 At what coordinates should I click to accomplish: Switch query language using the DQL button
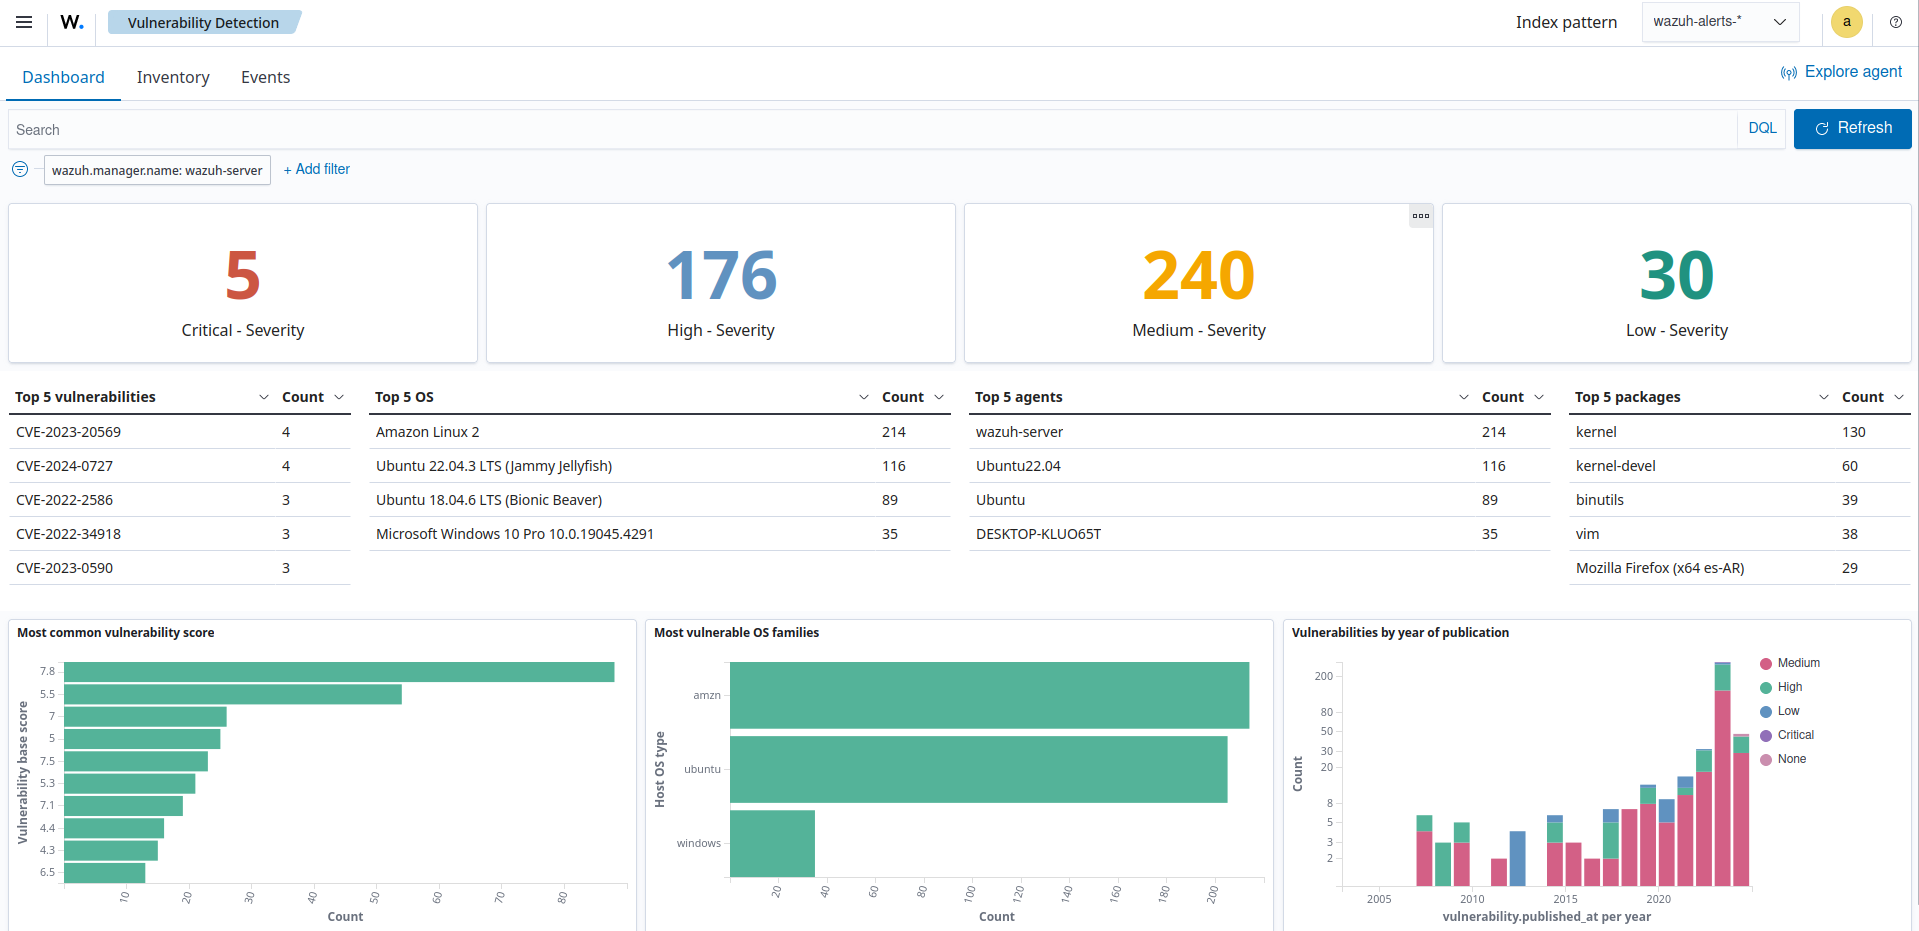(1761, 128)
